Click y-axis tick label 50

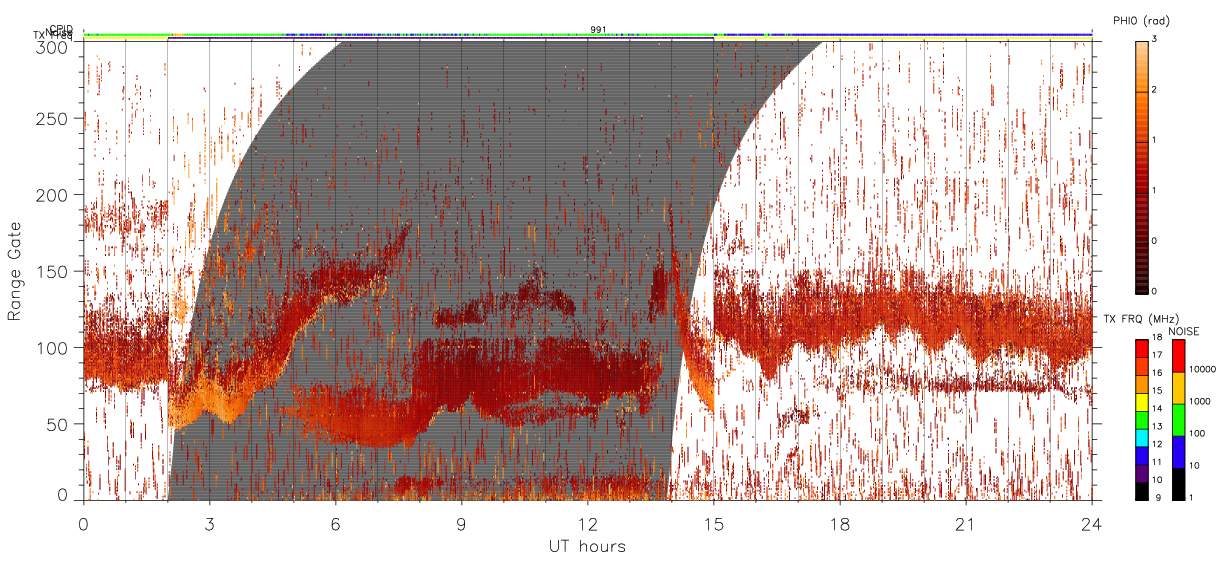click(x=59, y=424)
